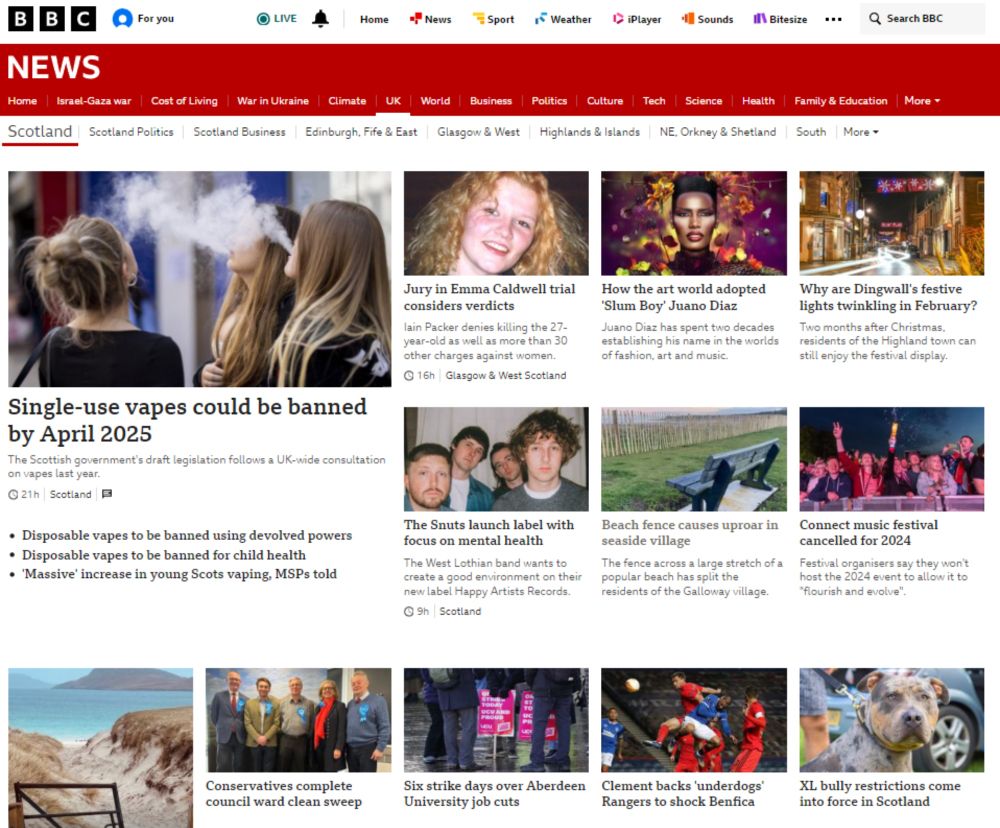Open the Culture news section
Viewport: 1000px width, 828px height.
coord(605,101)
